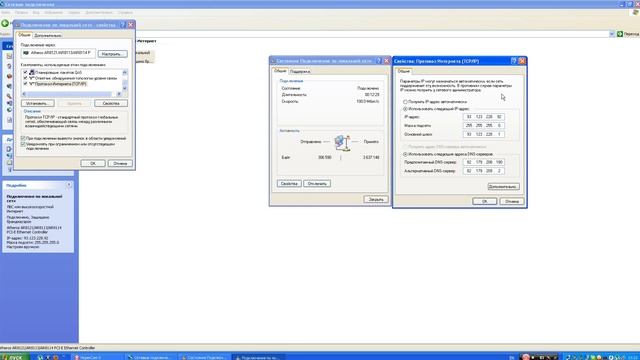Click the components list horizontal scroll-left arrow

coord(24,94)
